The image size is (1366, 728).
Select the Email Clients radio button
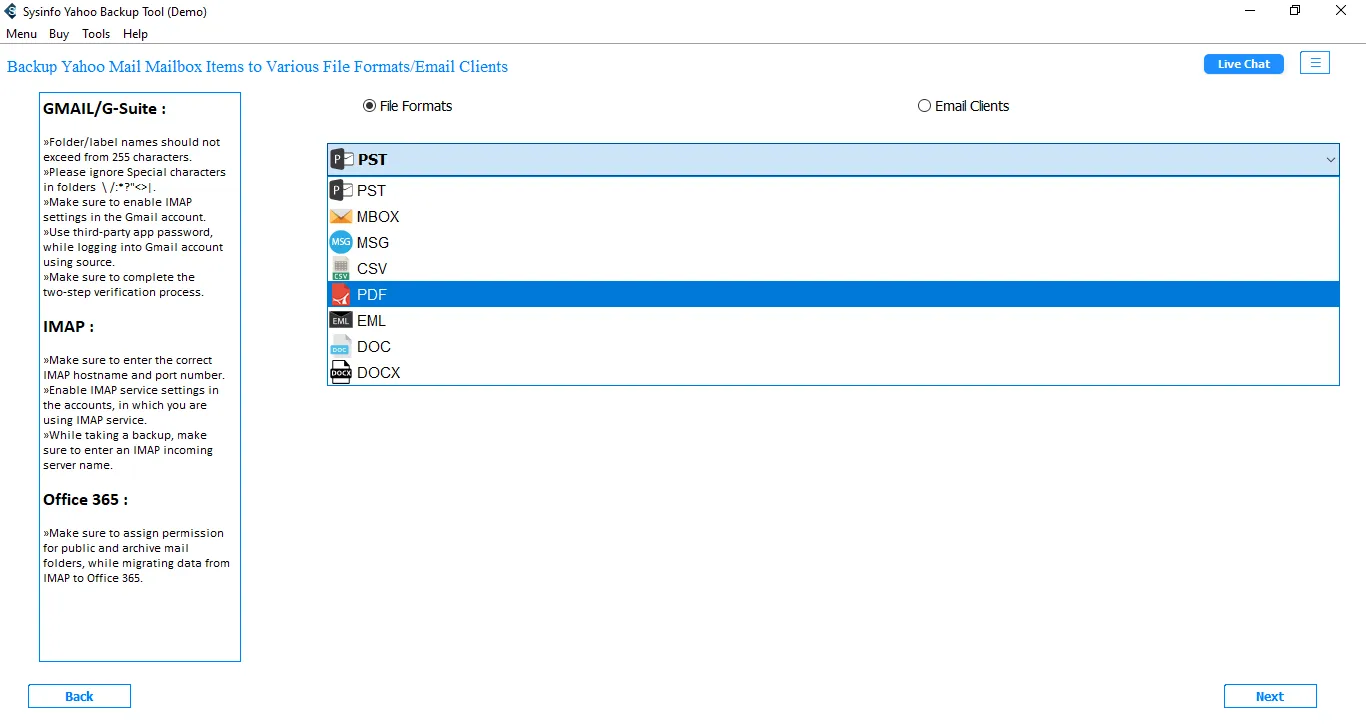pyautogui.click(x=924, y=106)
